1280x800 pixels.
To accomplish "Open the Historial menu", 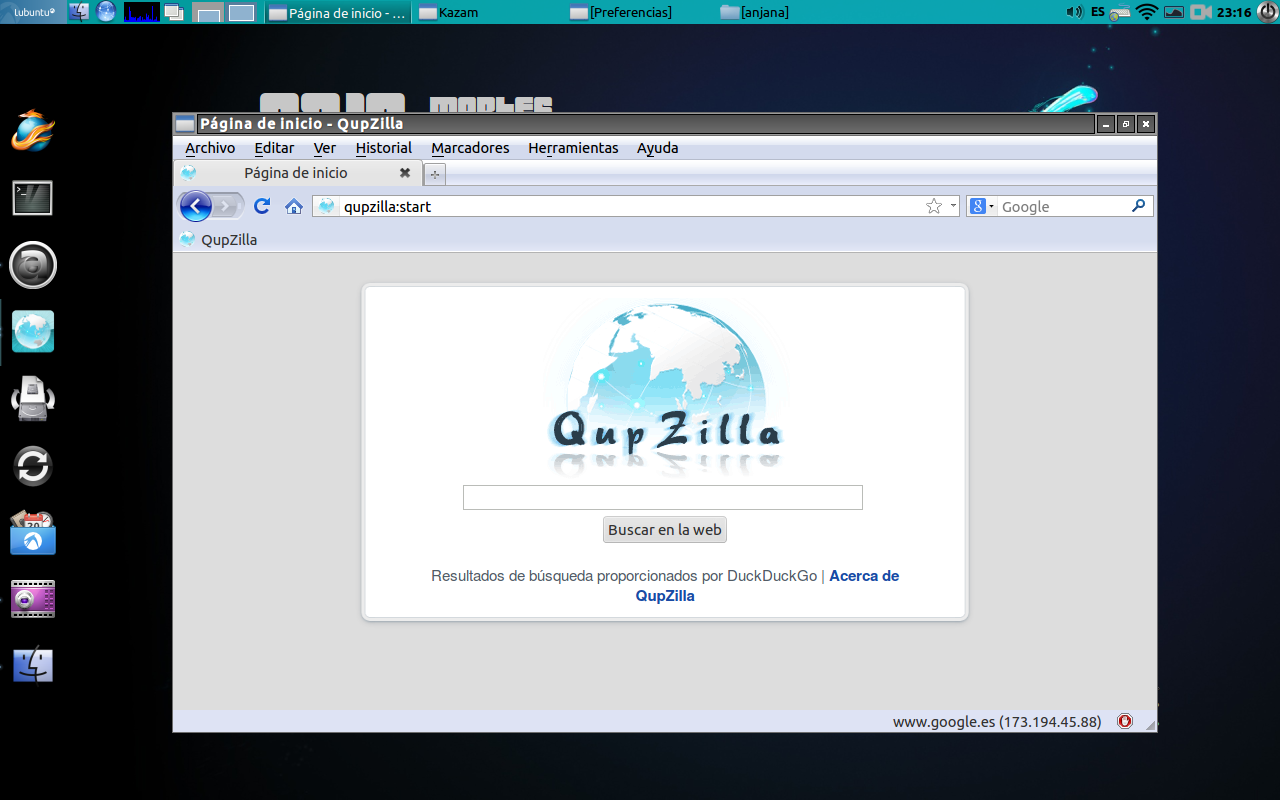I will [x=384, y=148].
